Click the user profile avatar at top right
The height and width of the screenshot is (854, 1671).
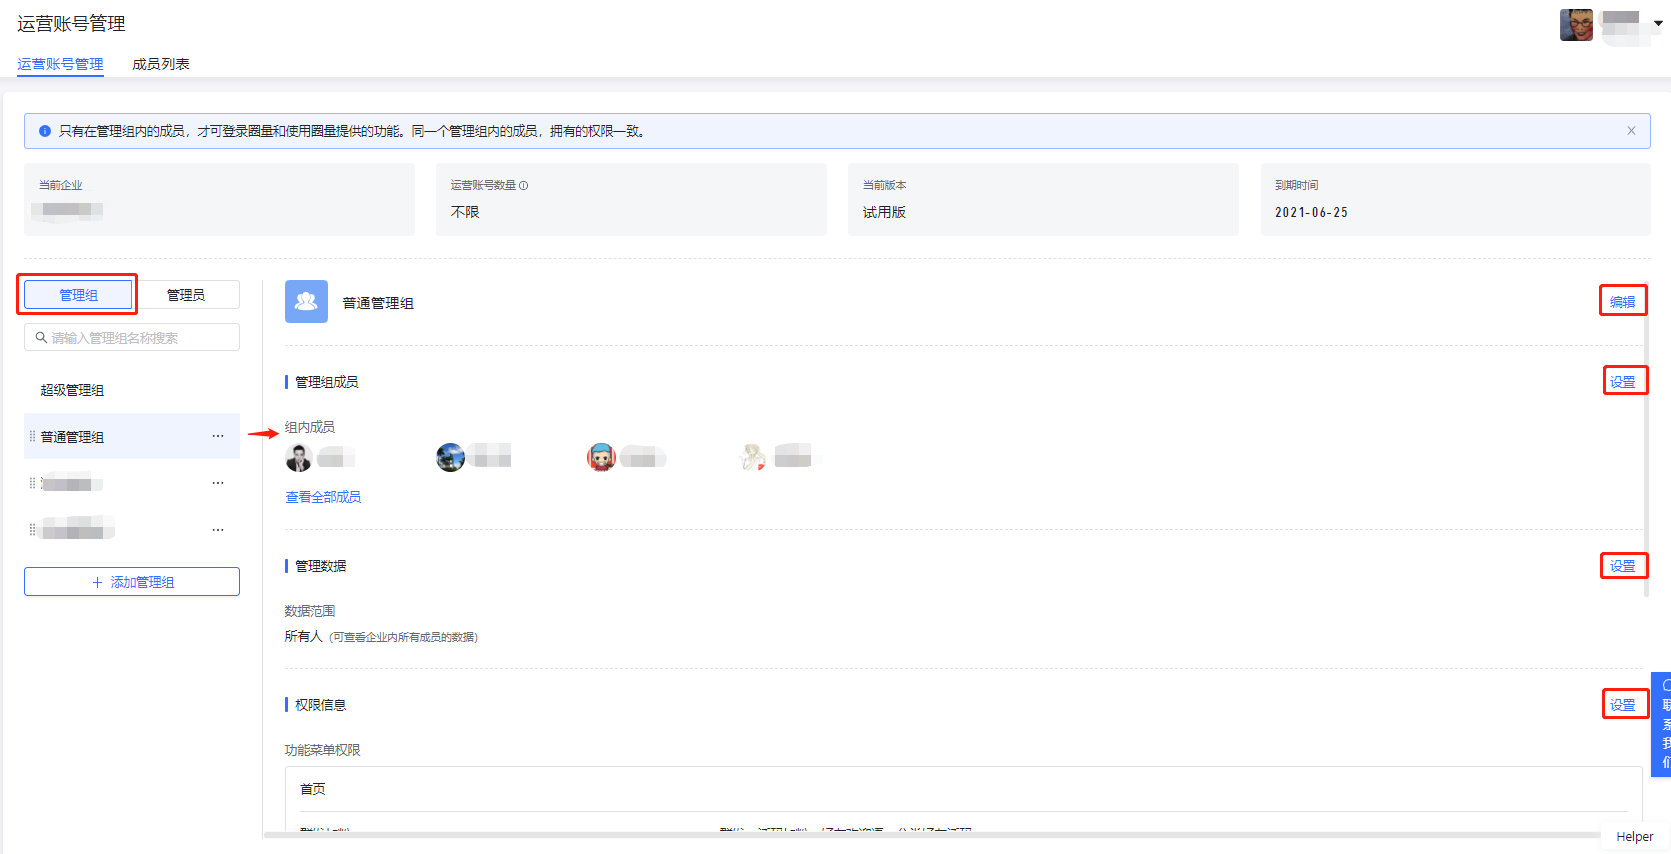coord(1576,24)
